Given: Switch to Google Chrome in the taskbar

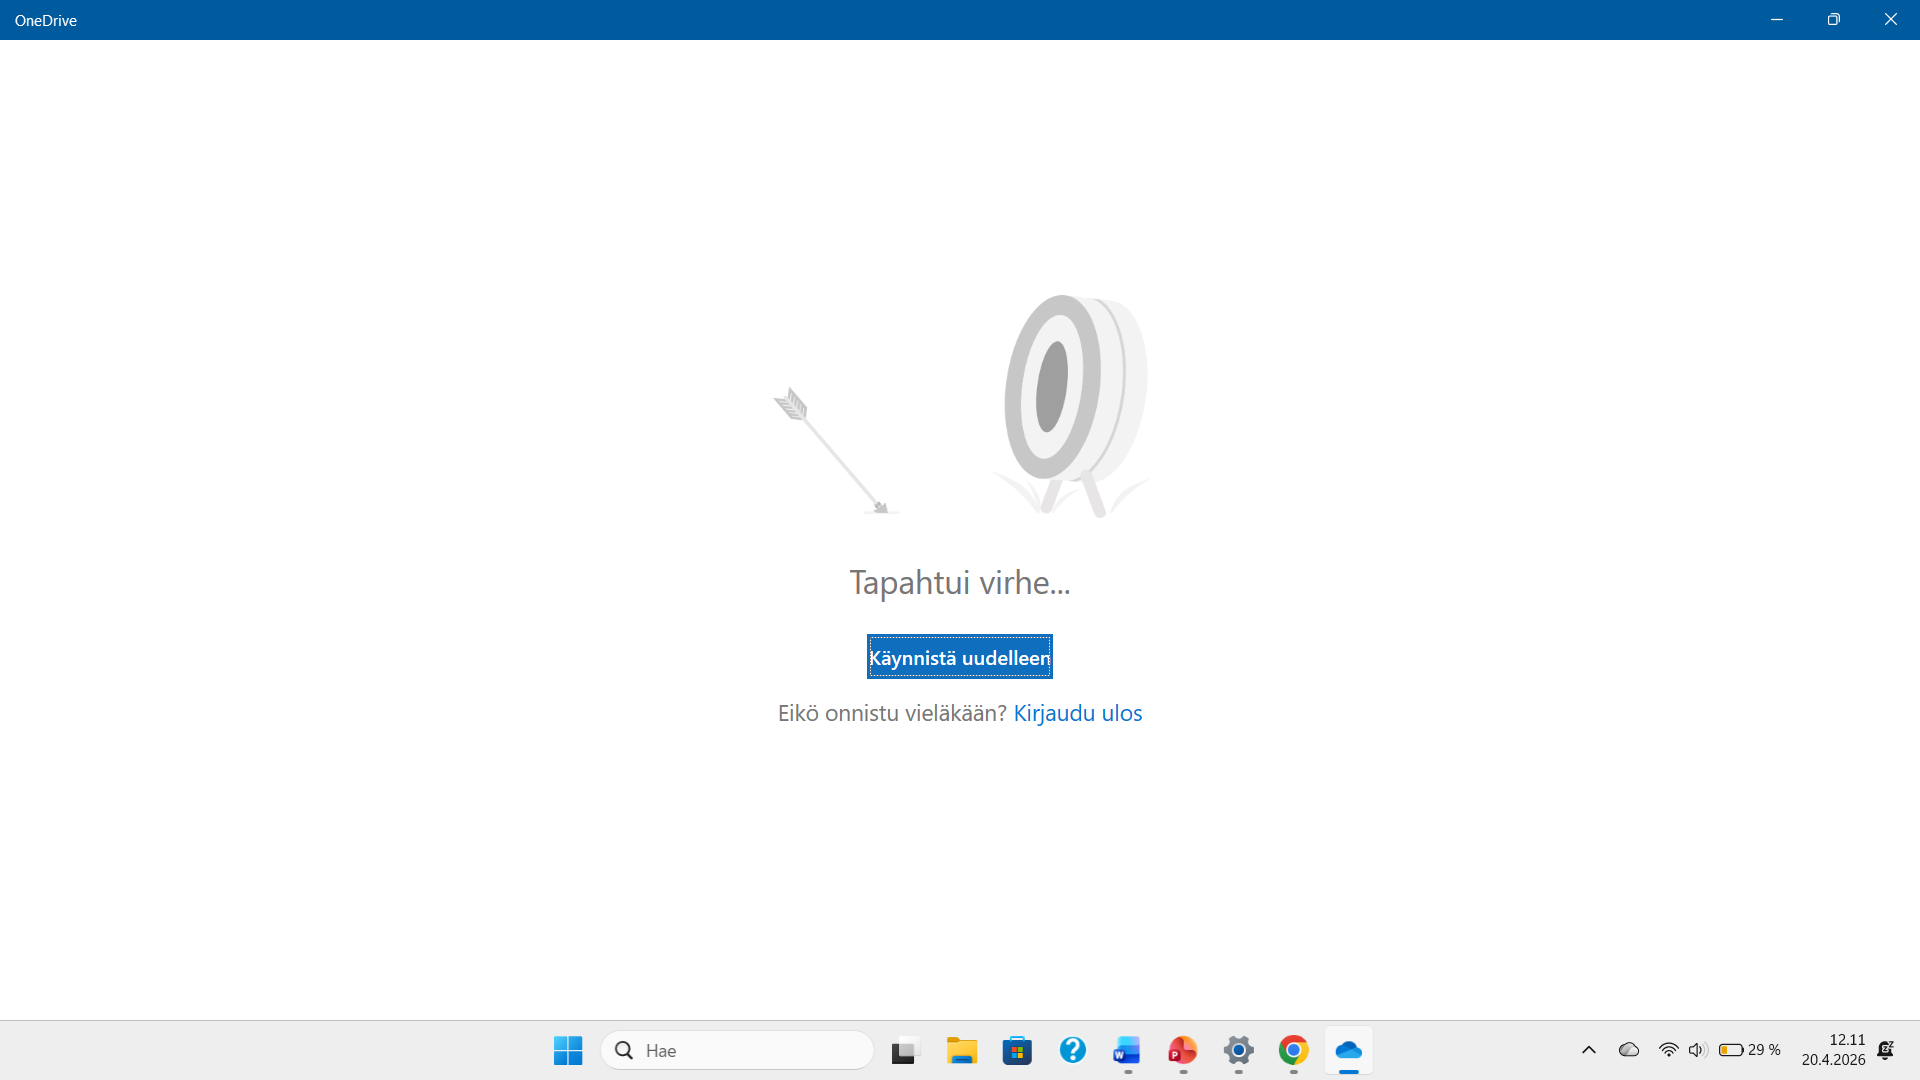Looking at the screenshot, I should point(1293,1050).
